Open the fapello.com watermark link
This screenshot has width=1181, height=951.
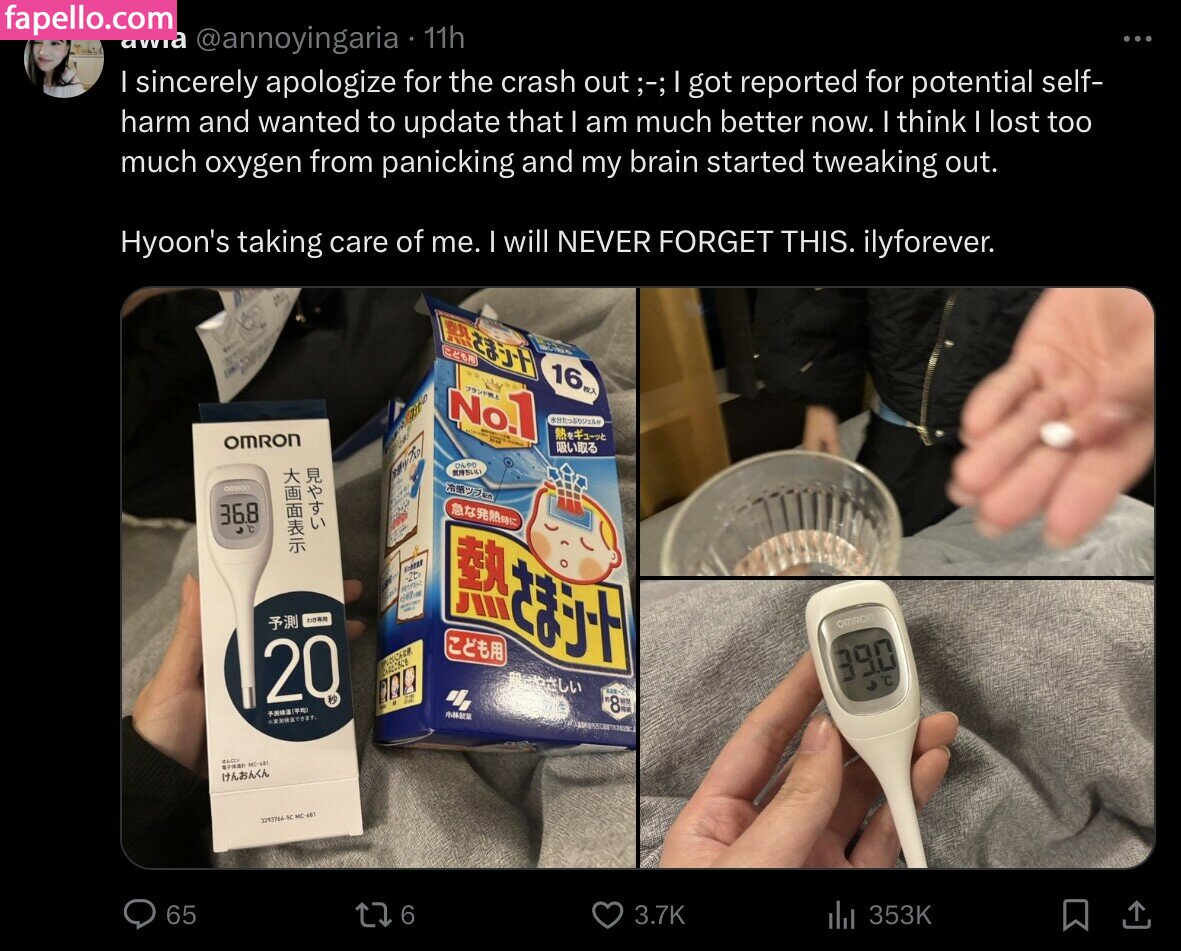coord(88,19)
